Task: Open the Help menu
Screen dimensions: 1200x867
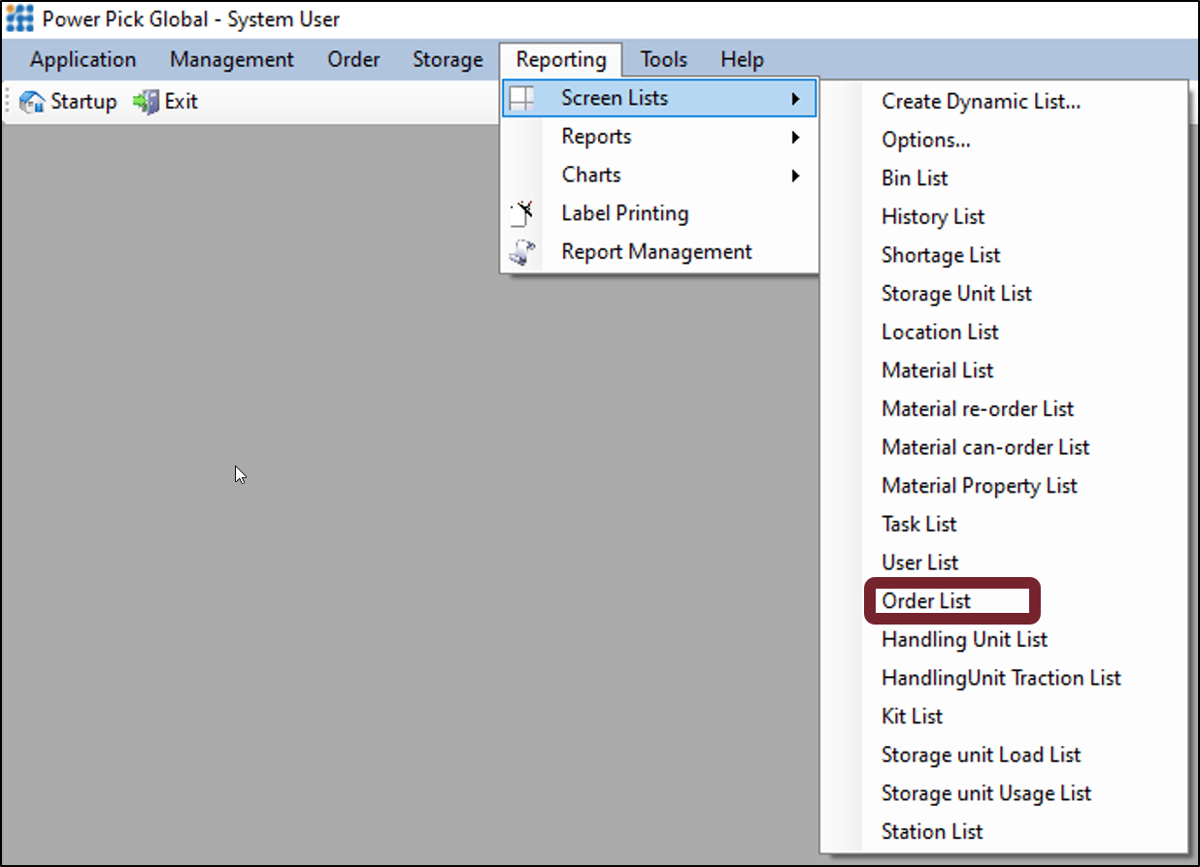Action: pyautogui.click(x=741, y=59)
